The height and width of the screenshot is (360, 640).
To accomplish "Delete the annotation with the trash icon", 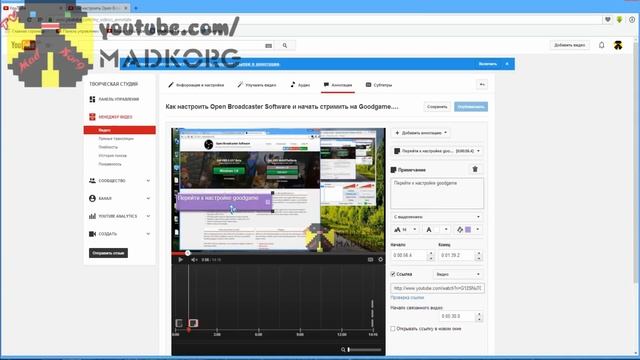I will click(x=475, y=169).
